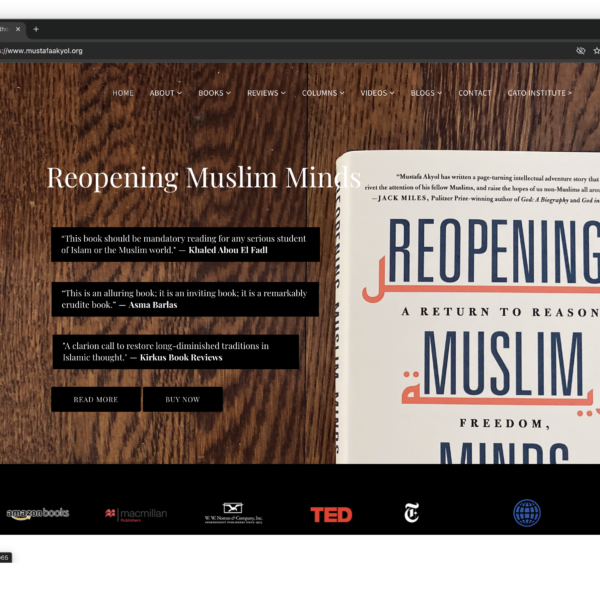Open the TED logo link
Viewport: 600px width, 600px height.
pos(331,514)
